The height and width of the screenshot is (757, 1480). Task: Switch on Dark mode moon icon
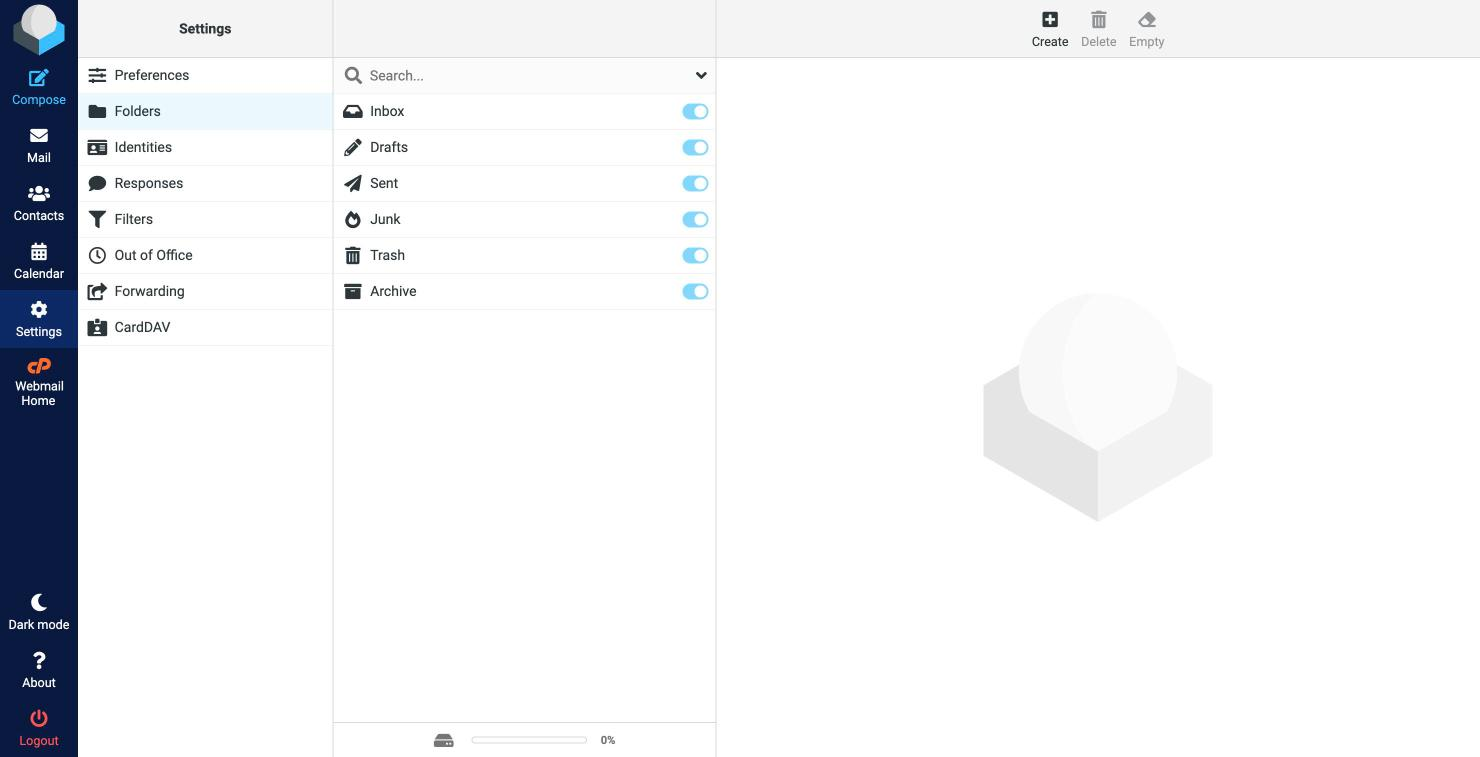[x=39, y=602]
